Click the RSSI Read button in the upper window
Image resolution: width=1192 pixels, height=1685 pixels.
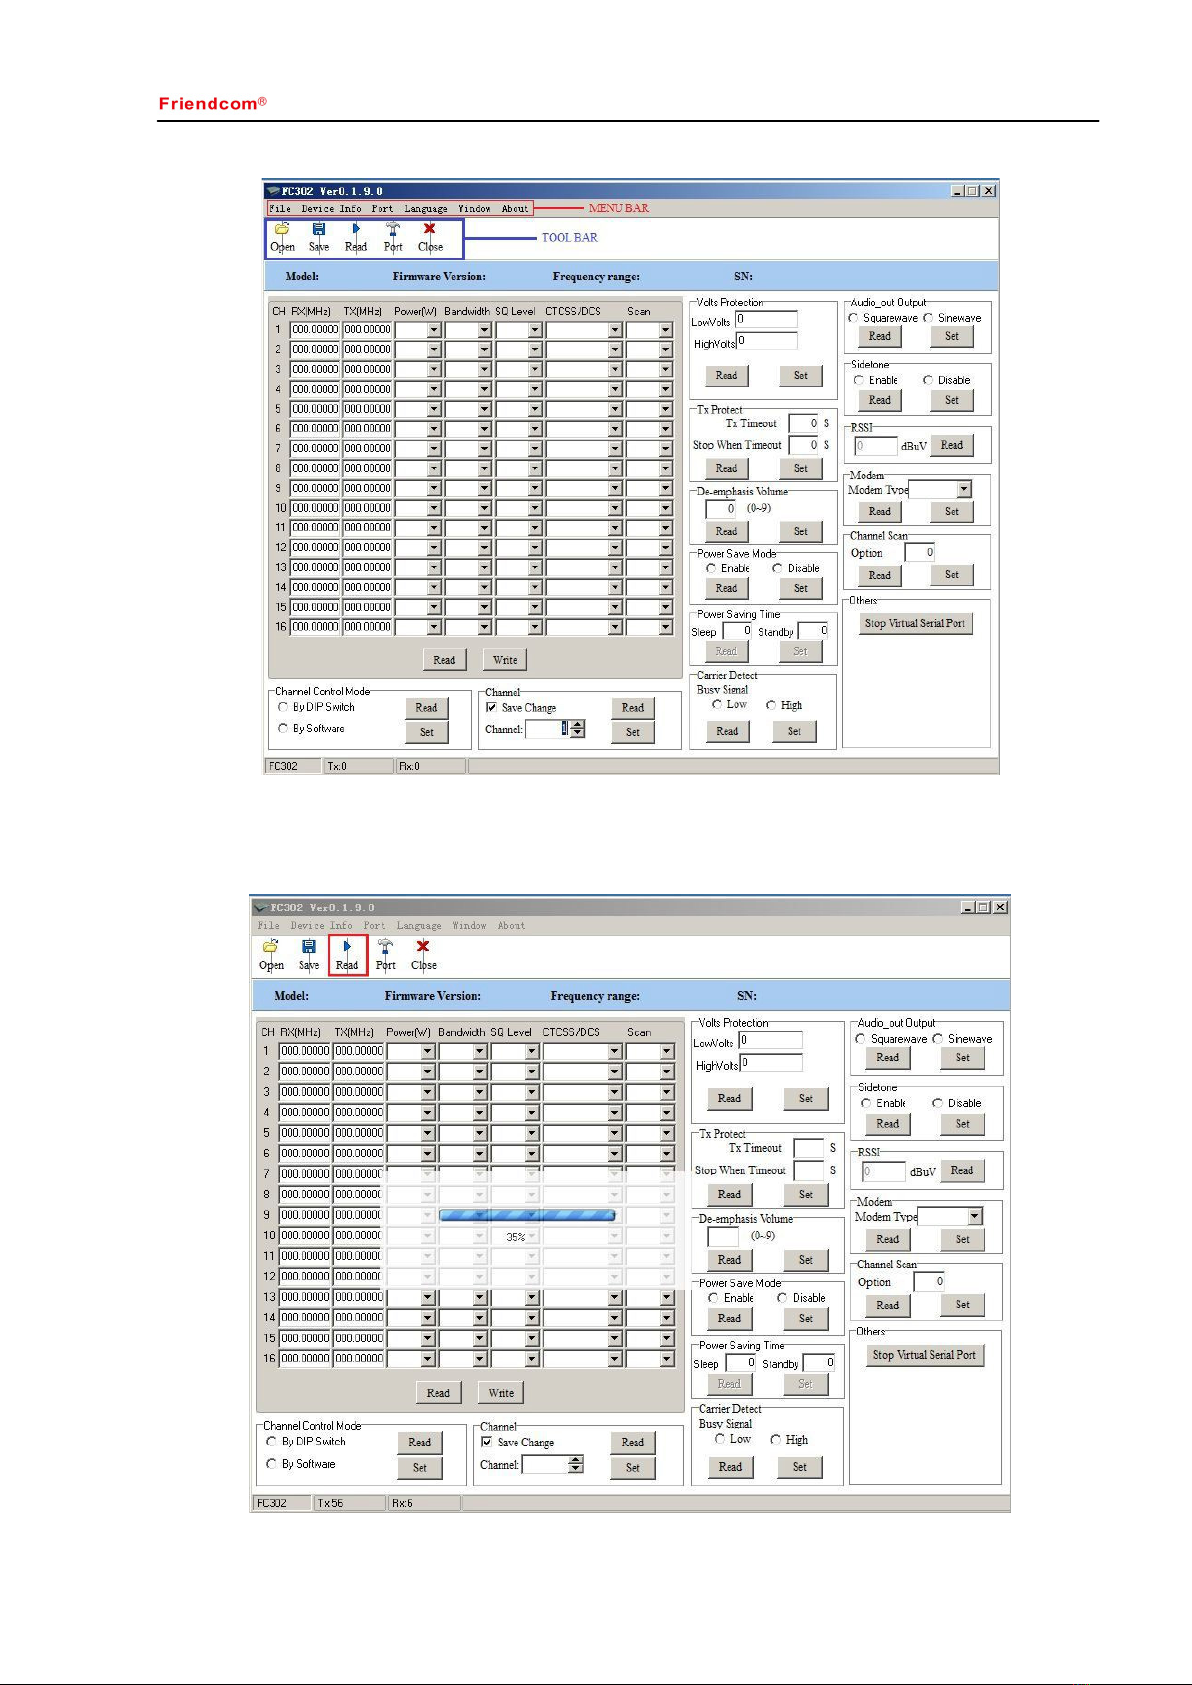(952, 446)
